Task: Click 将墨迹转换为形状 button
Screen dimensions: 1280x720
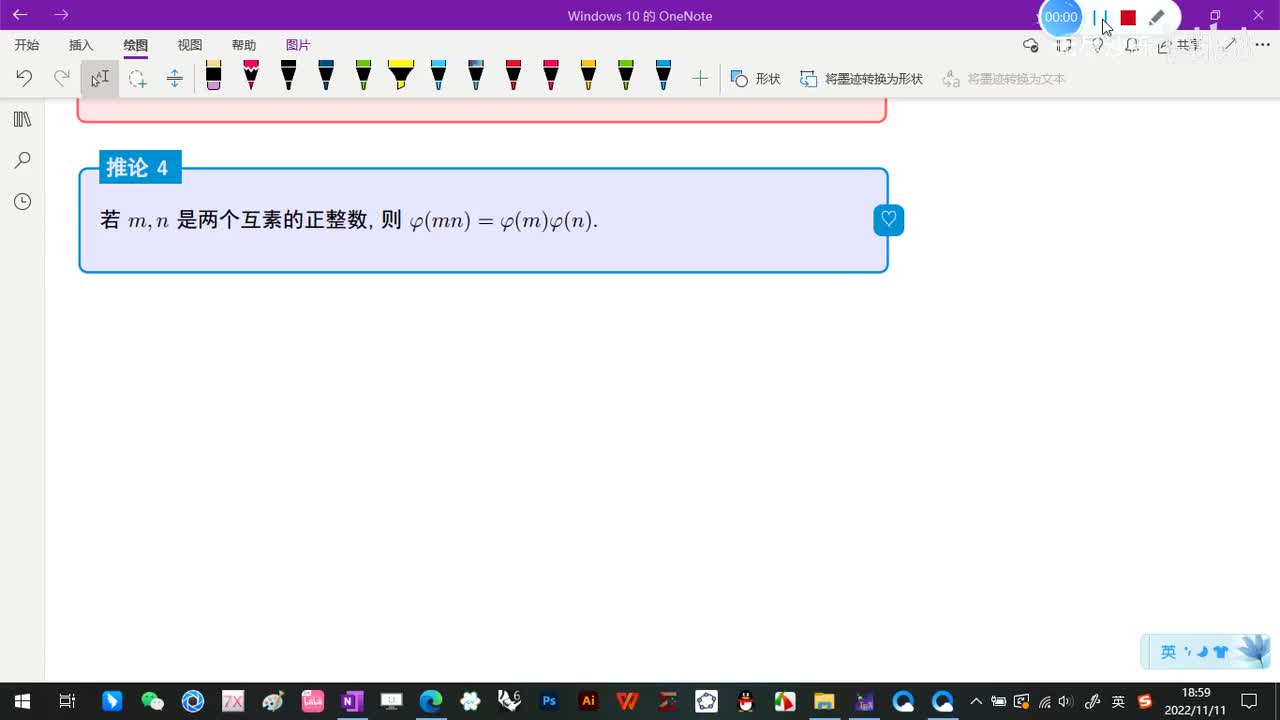Action: click(861, 78)
